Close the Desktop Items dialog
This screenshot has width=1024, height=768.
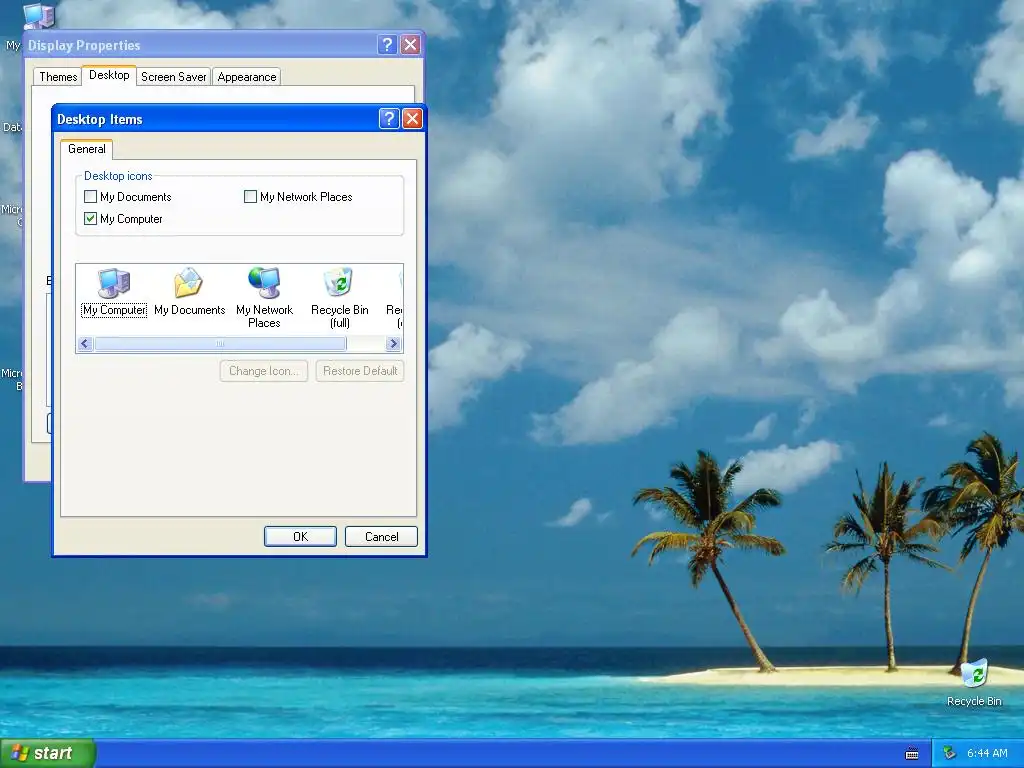412,119
